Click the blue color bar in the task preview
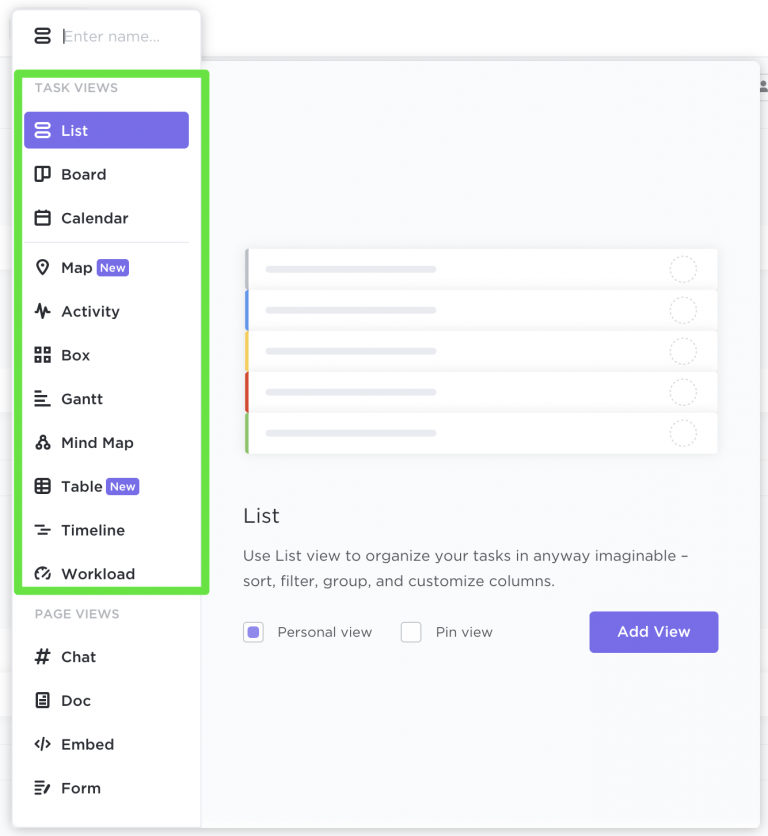The image size is (768, 836). click(246, 310)
